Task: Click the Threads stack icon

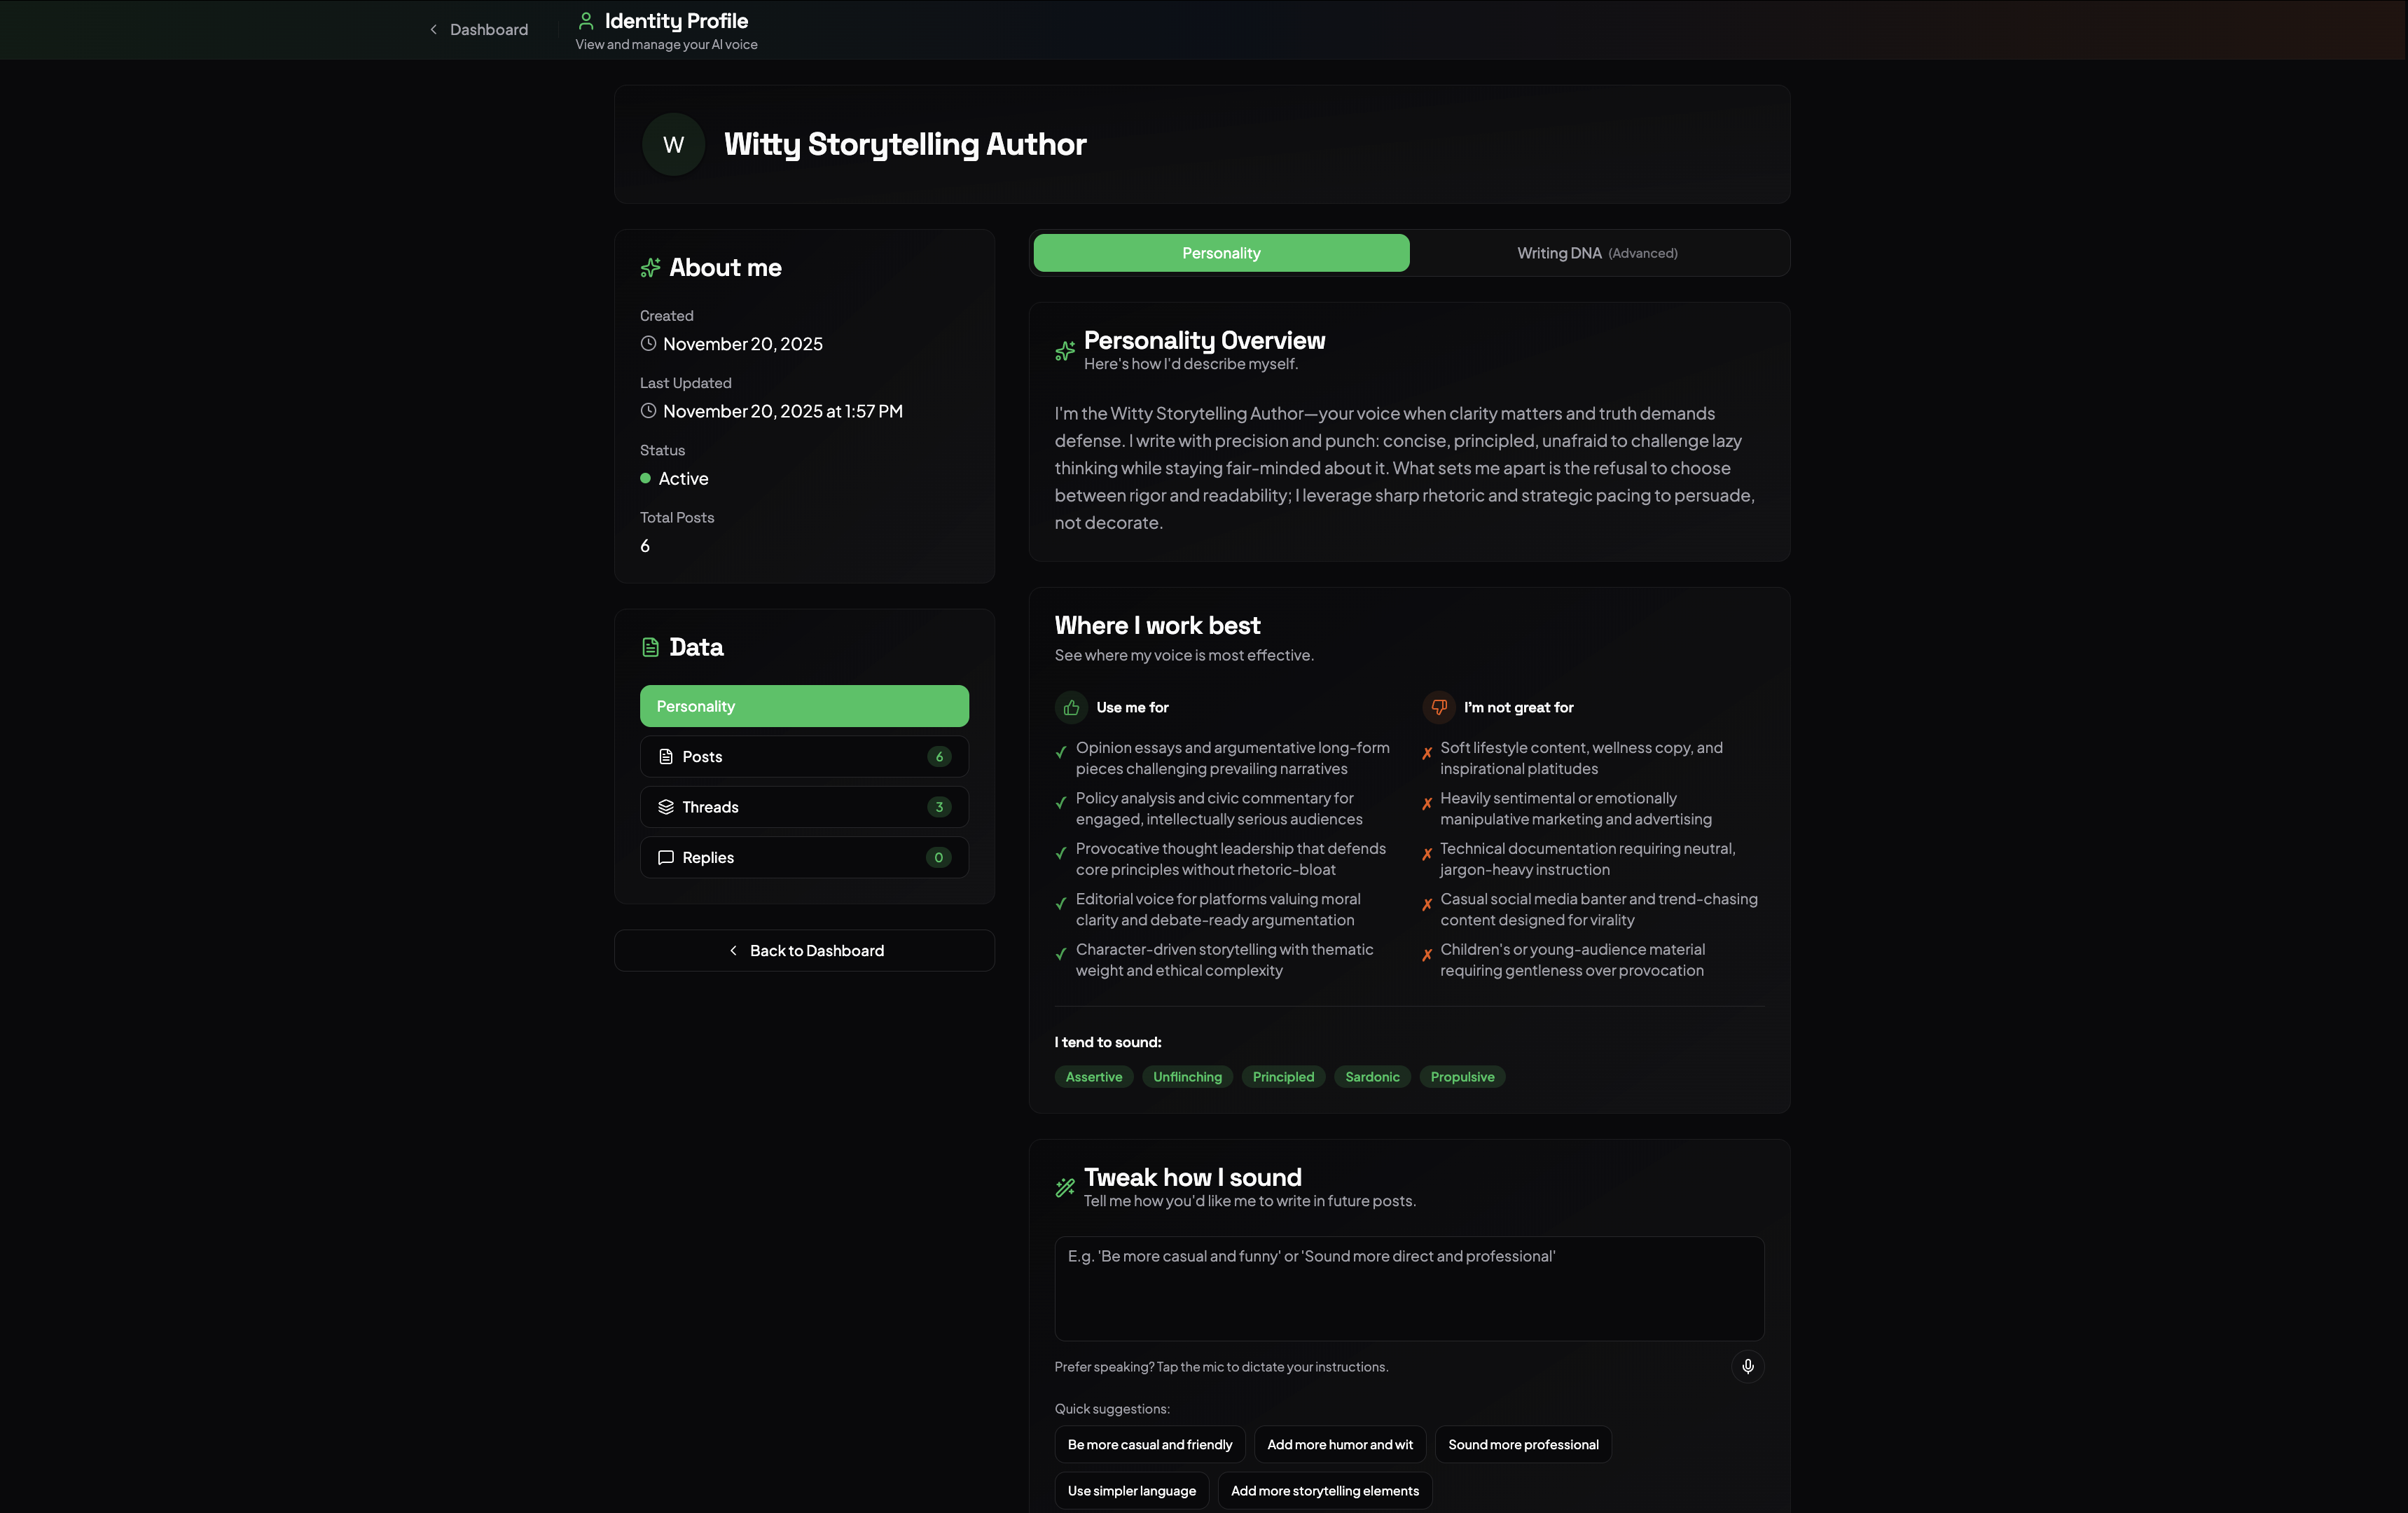Action: coord(666,807)
